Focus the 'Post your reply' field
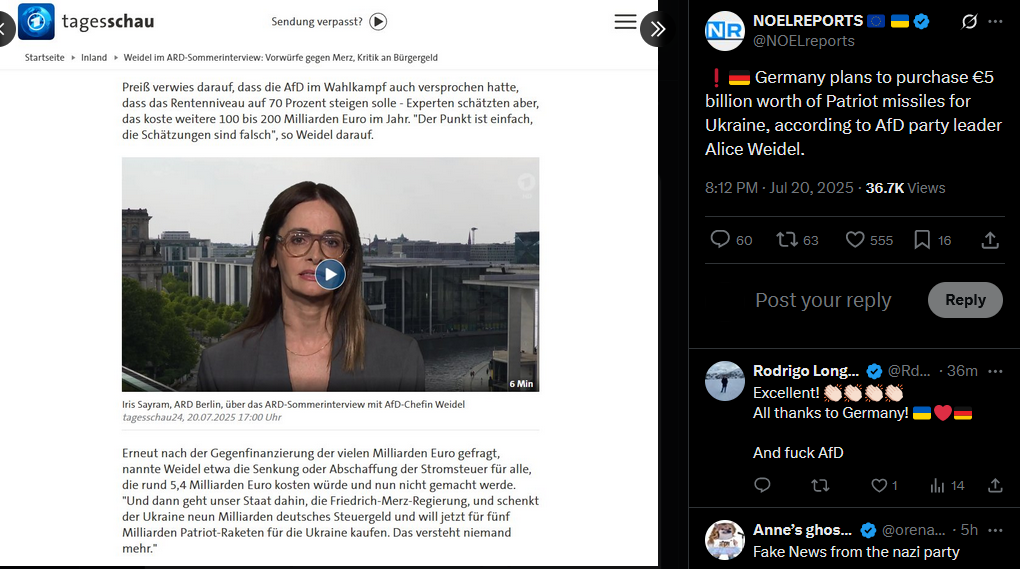This screenshot has height=569, width=1020. pyautogui.click(x=823, y=300)
